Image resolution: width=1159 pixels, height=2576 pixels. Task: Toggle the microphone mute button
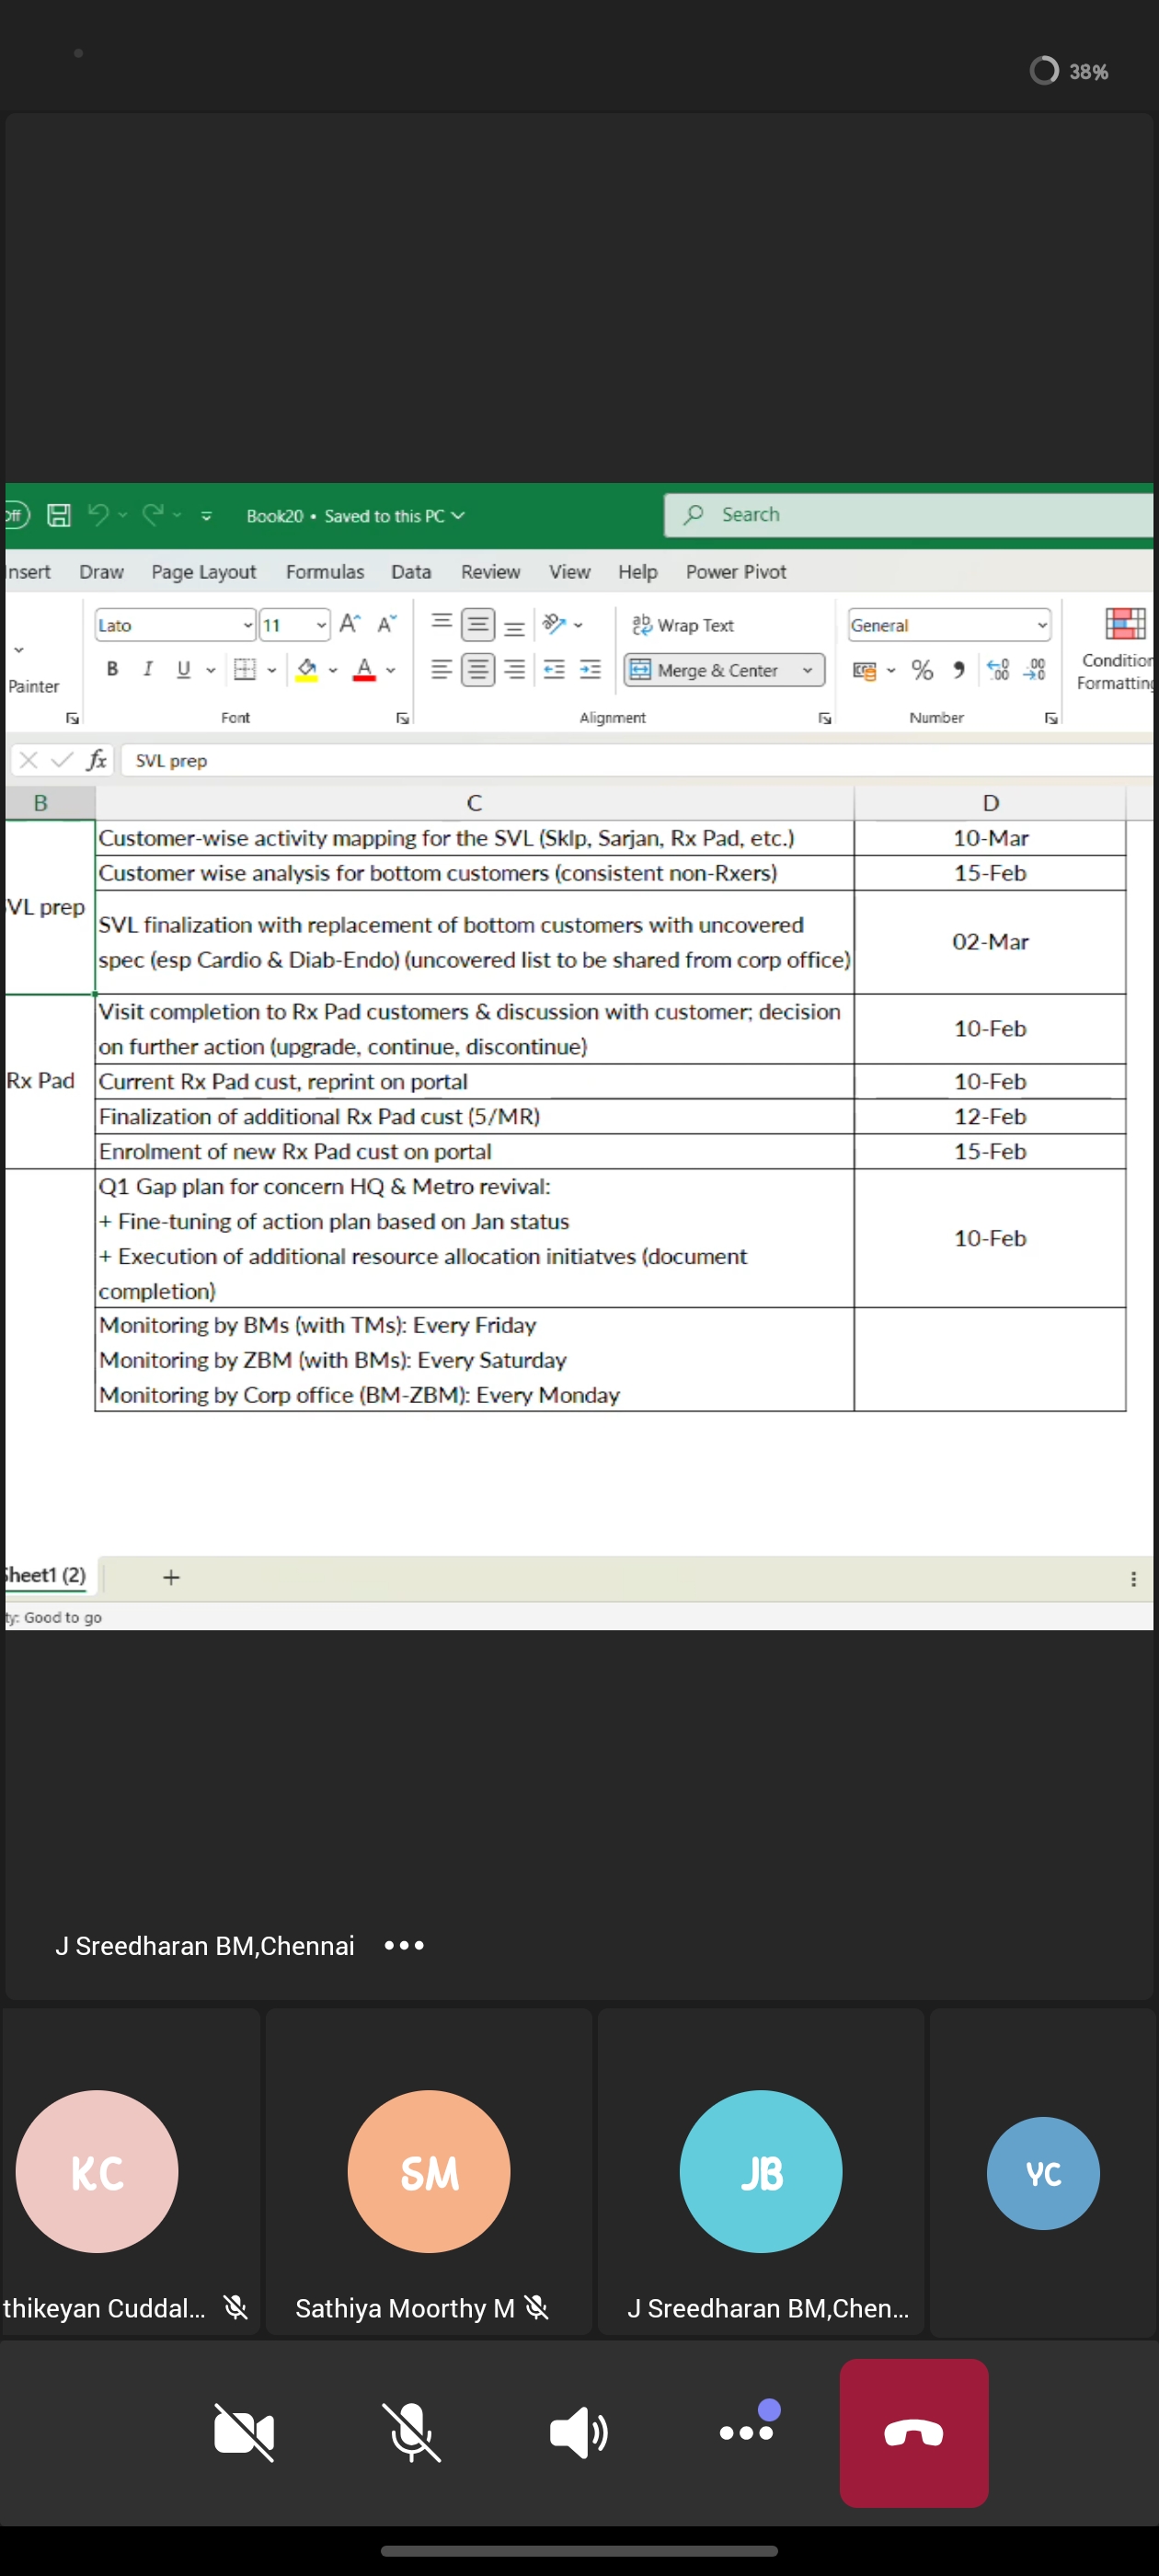click(x=411, y=2432)
